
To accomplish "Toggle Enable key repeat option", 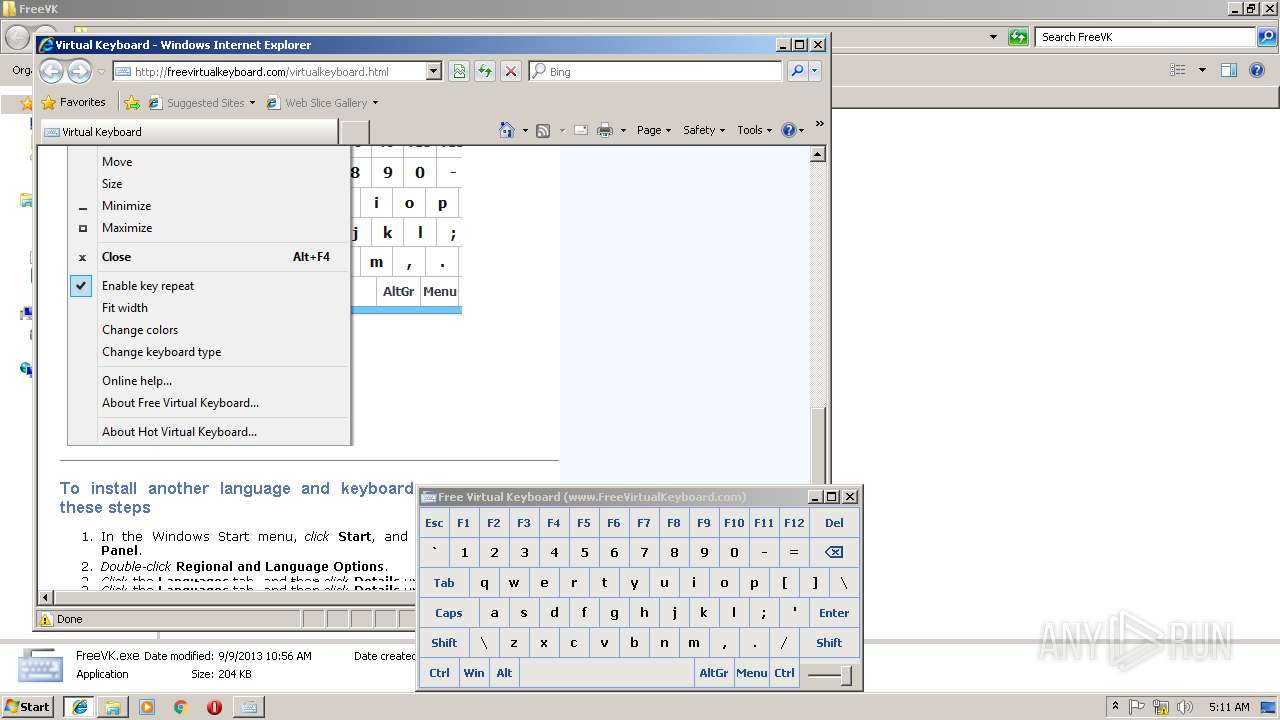I will click(148, 286).
